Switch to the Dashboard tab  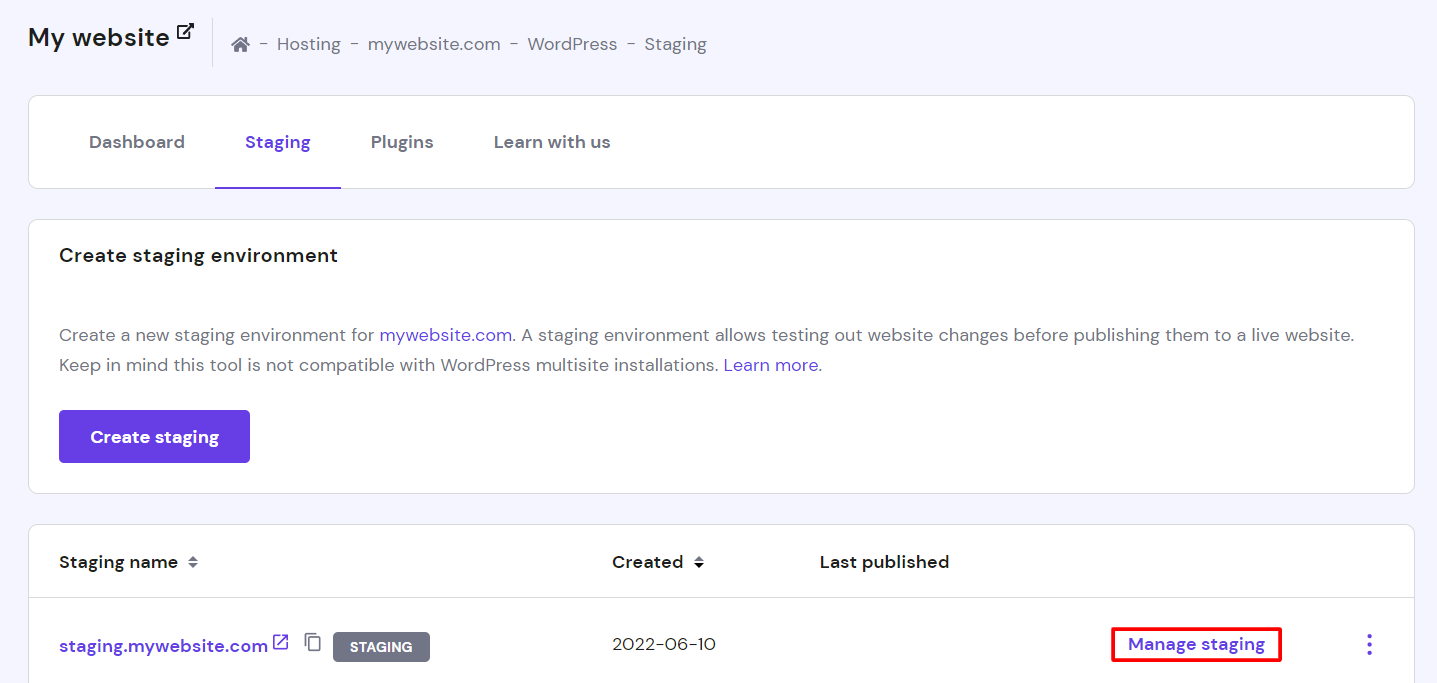coord(136,141)
